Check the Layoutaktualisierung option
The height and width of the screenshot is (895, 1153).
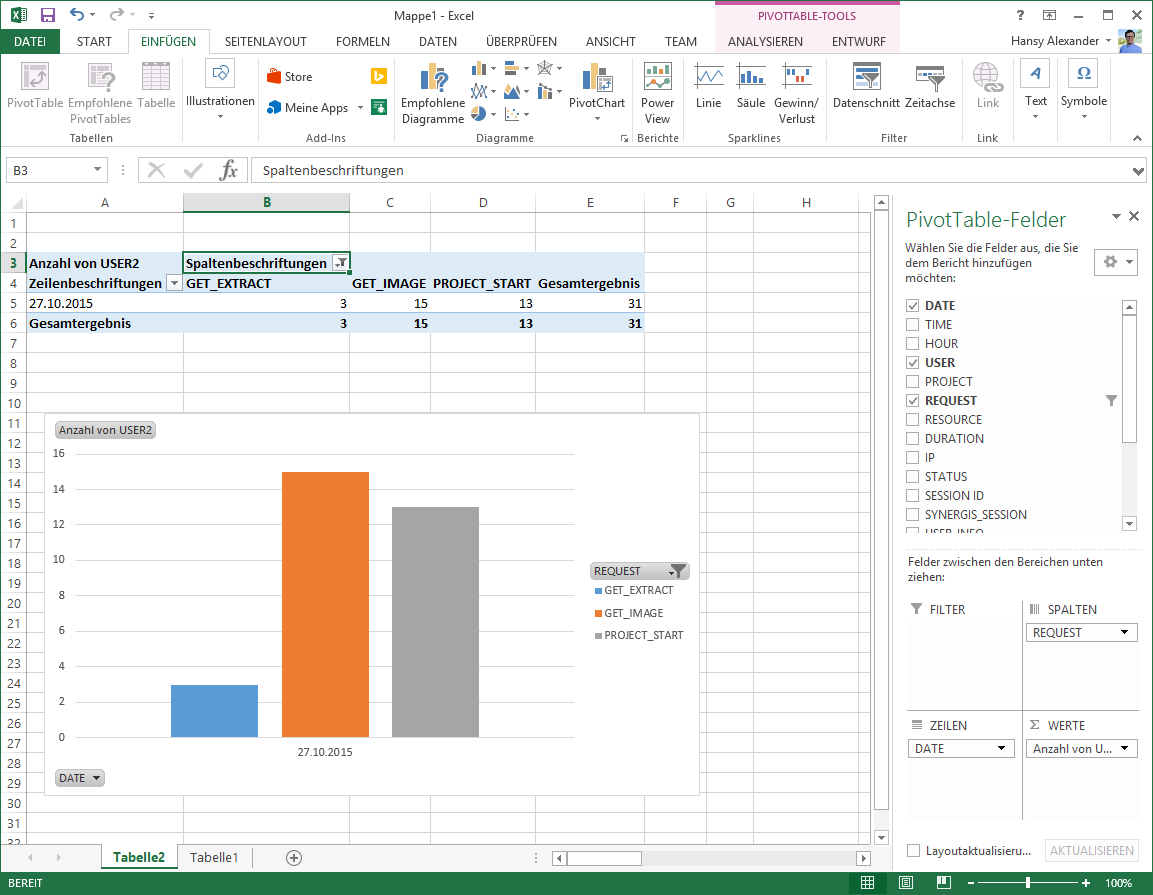(x=911, y=850)
